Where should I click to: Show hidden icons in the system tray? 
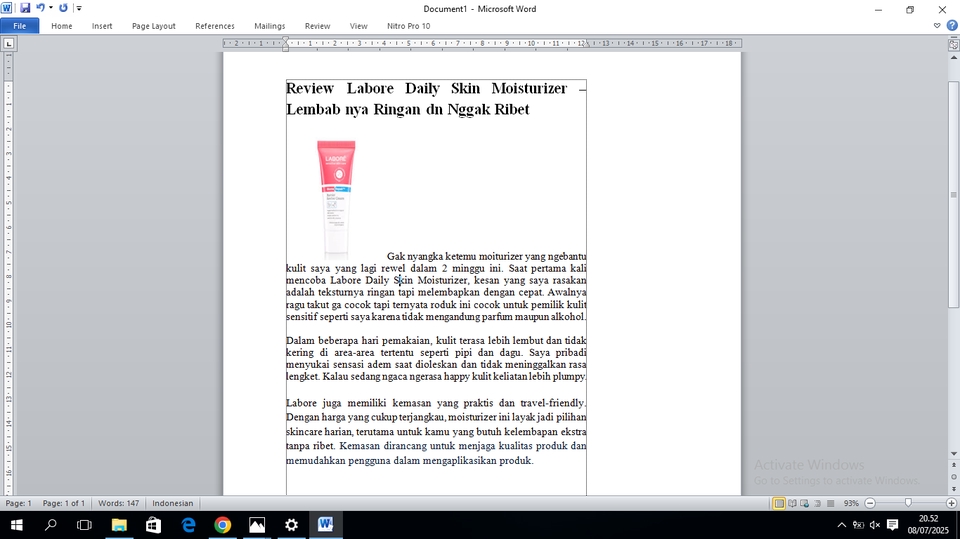pyautogui.click(x=841, y=525)
